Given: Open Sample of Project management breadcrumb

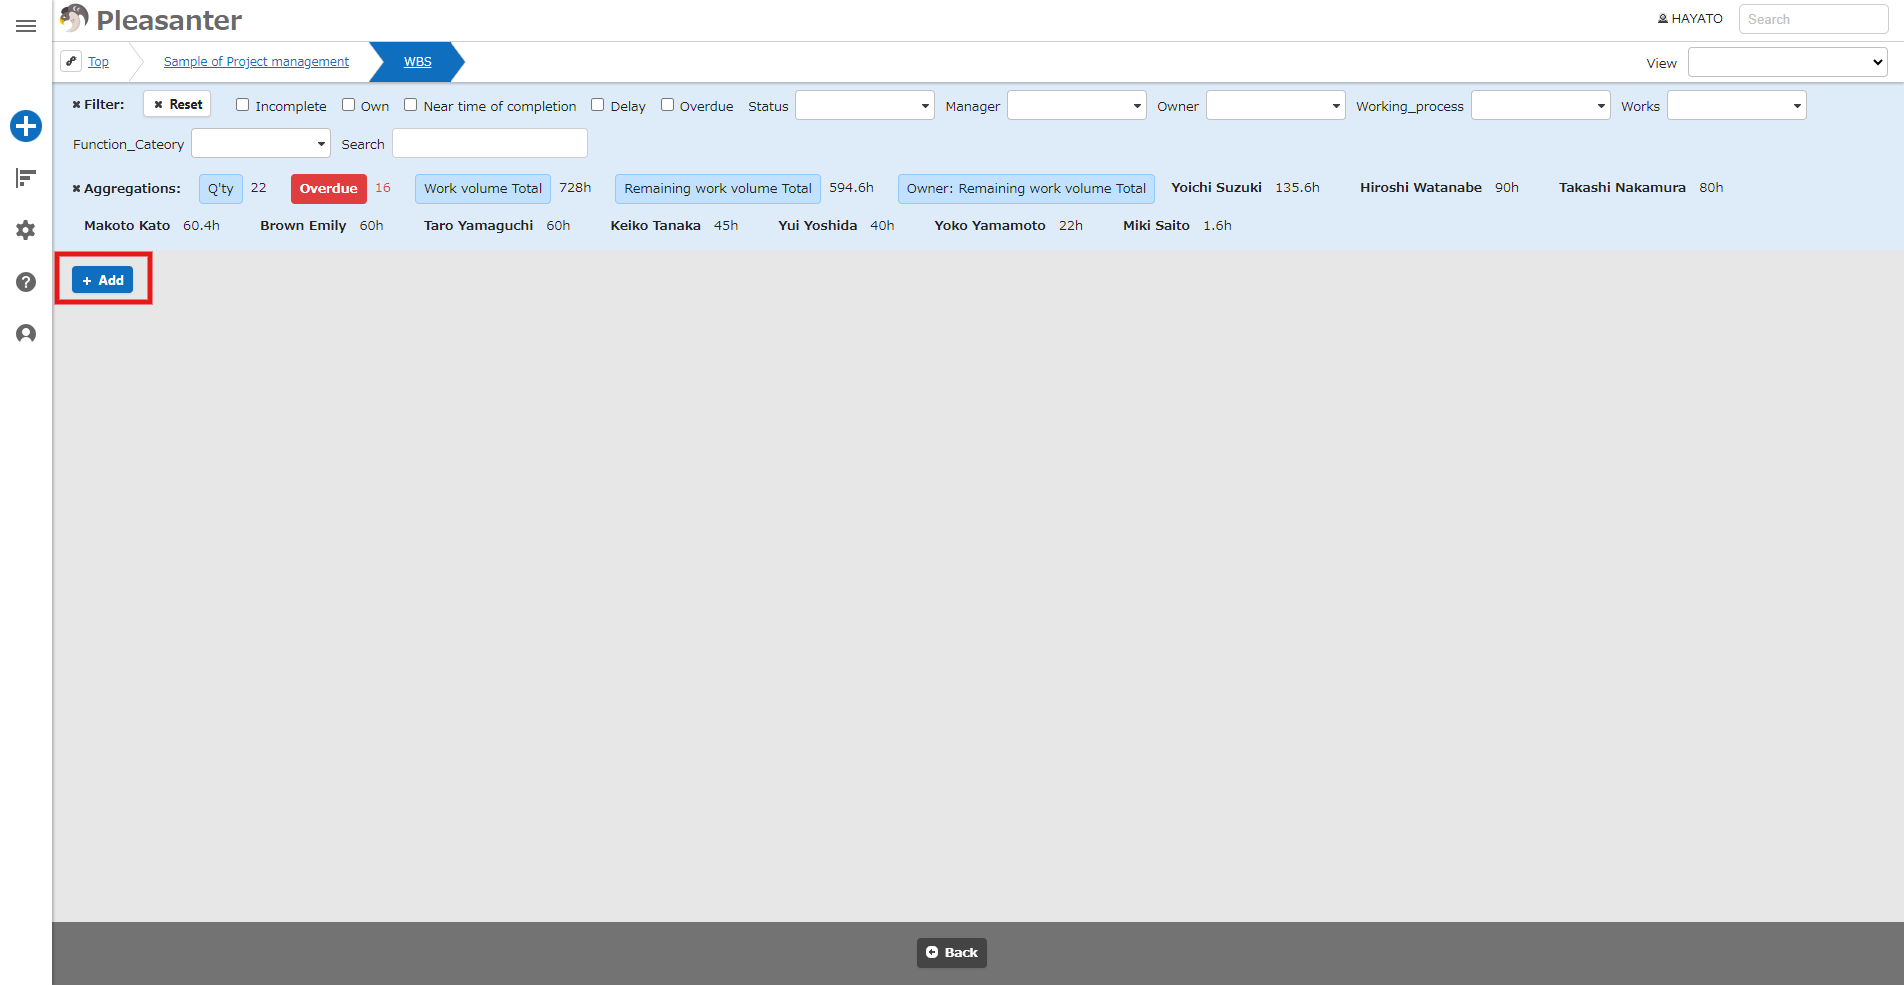Looking at the screenshot, I should [256, 62].
